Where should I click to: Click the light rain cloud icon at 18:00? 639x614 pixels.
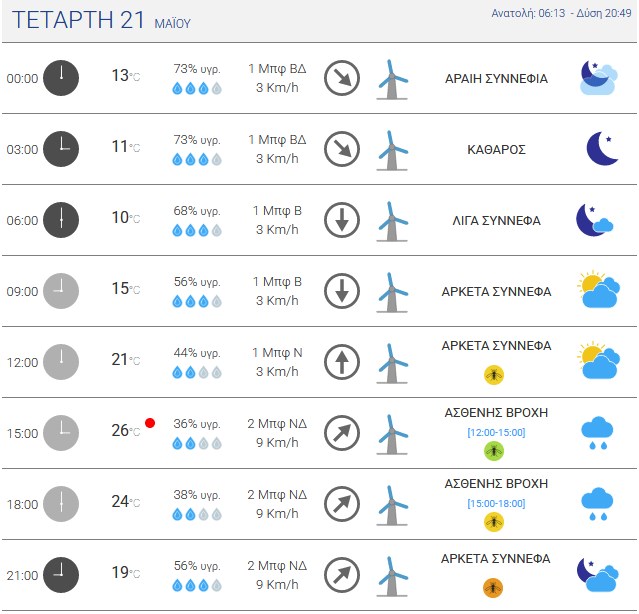[597, 504]
